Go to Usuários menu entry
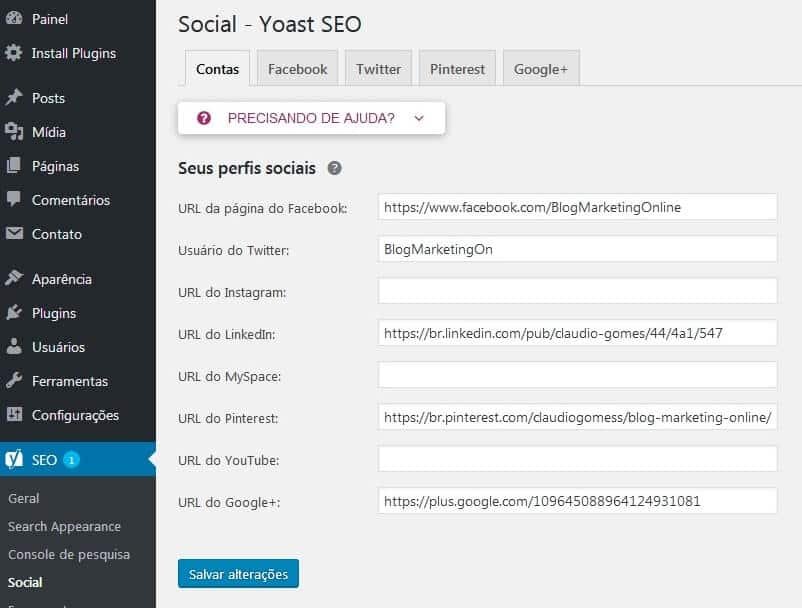Image resolution: width=802 pixels, height=608 pixels. click(58, 347)
